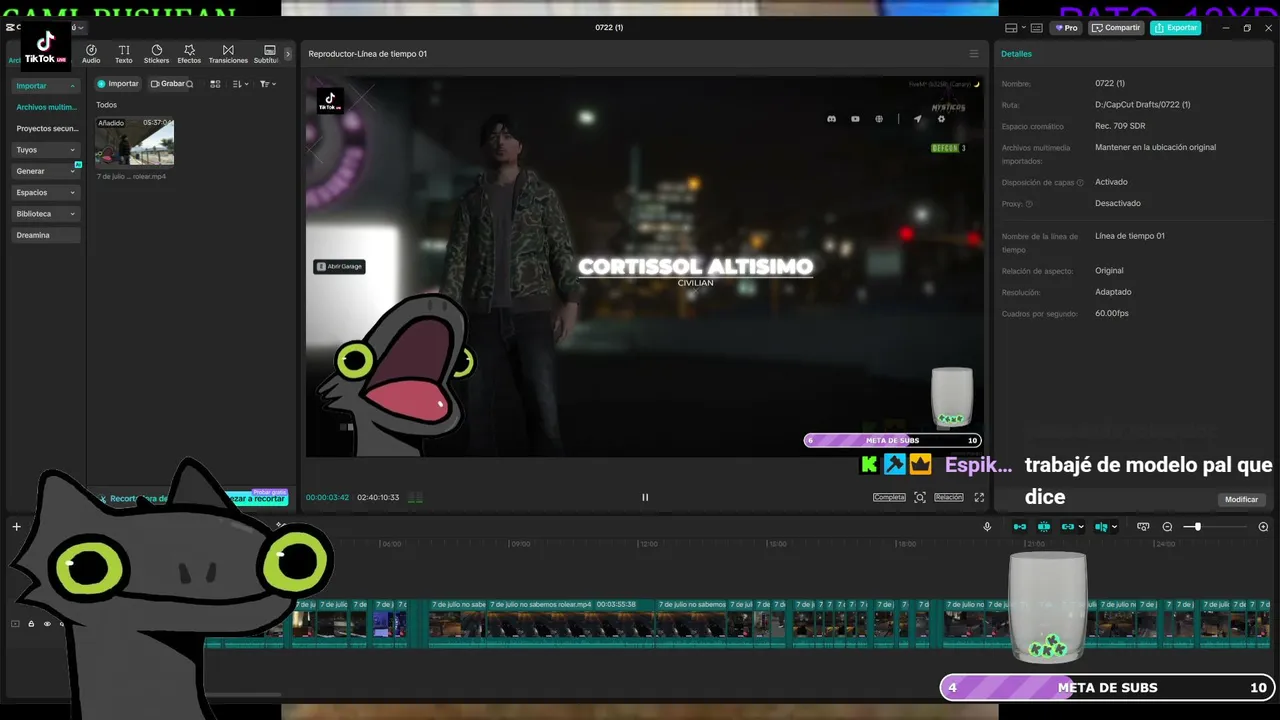Adjust the timeline zoom slider
This screenshot has width=1280, height=720.
click(x=1197, y=527)
